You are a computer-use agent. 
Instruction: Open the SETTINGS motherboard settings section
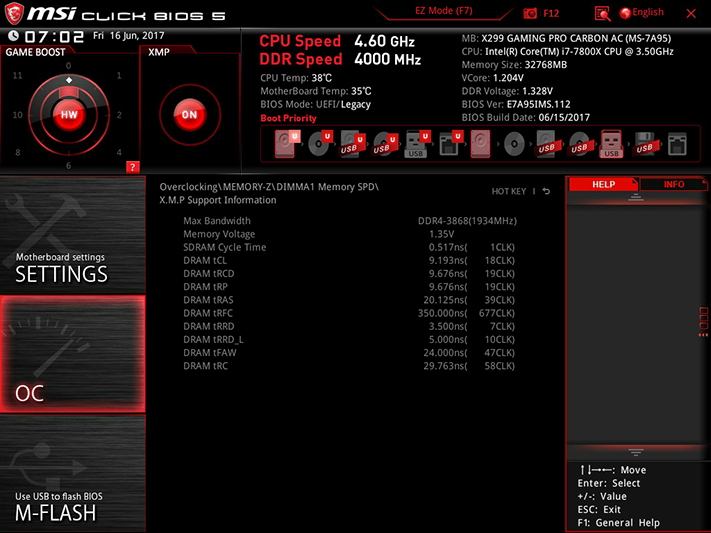(73, 235)
